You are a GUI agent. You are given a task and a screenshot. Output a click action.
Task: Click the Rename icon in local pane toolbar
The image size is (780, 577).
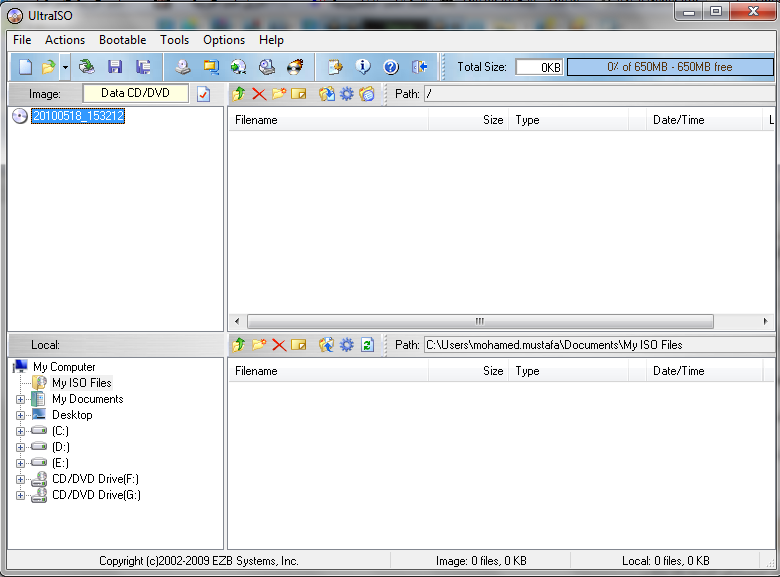298,345
